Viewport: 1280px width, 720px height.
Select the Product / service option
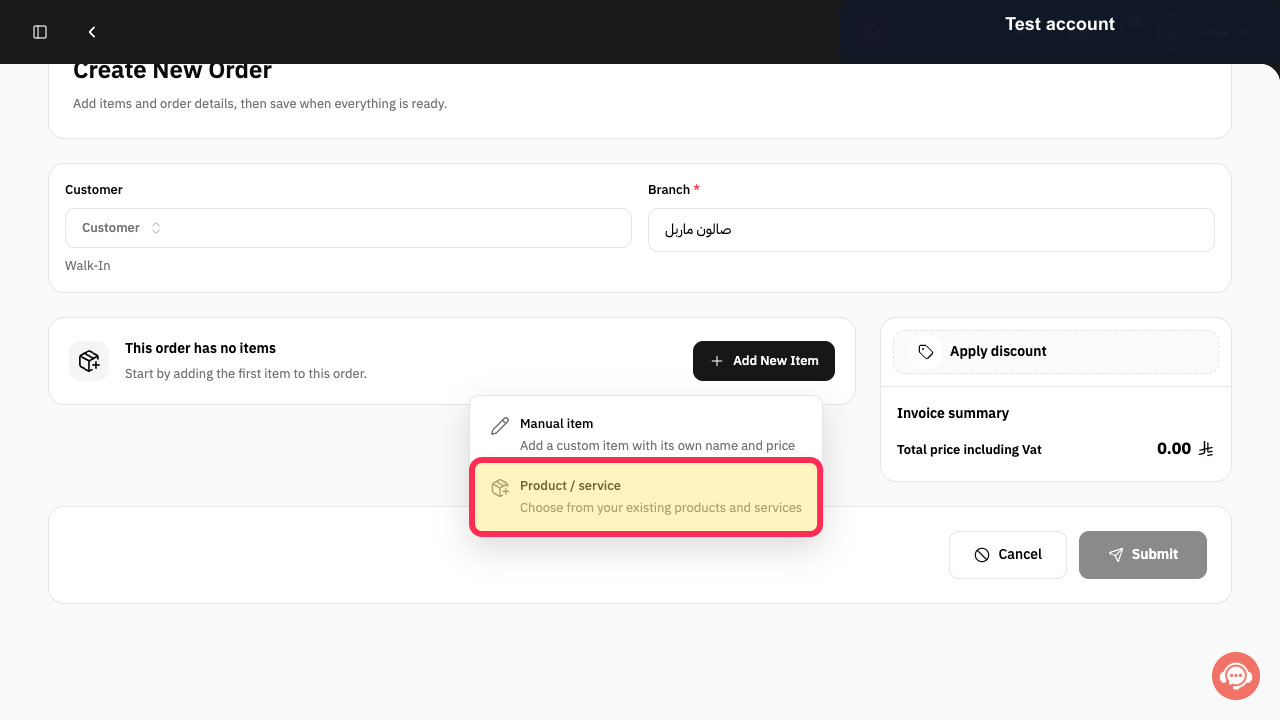click(x=646, y=497)
